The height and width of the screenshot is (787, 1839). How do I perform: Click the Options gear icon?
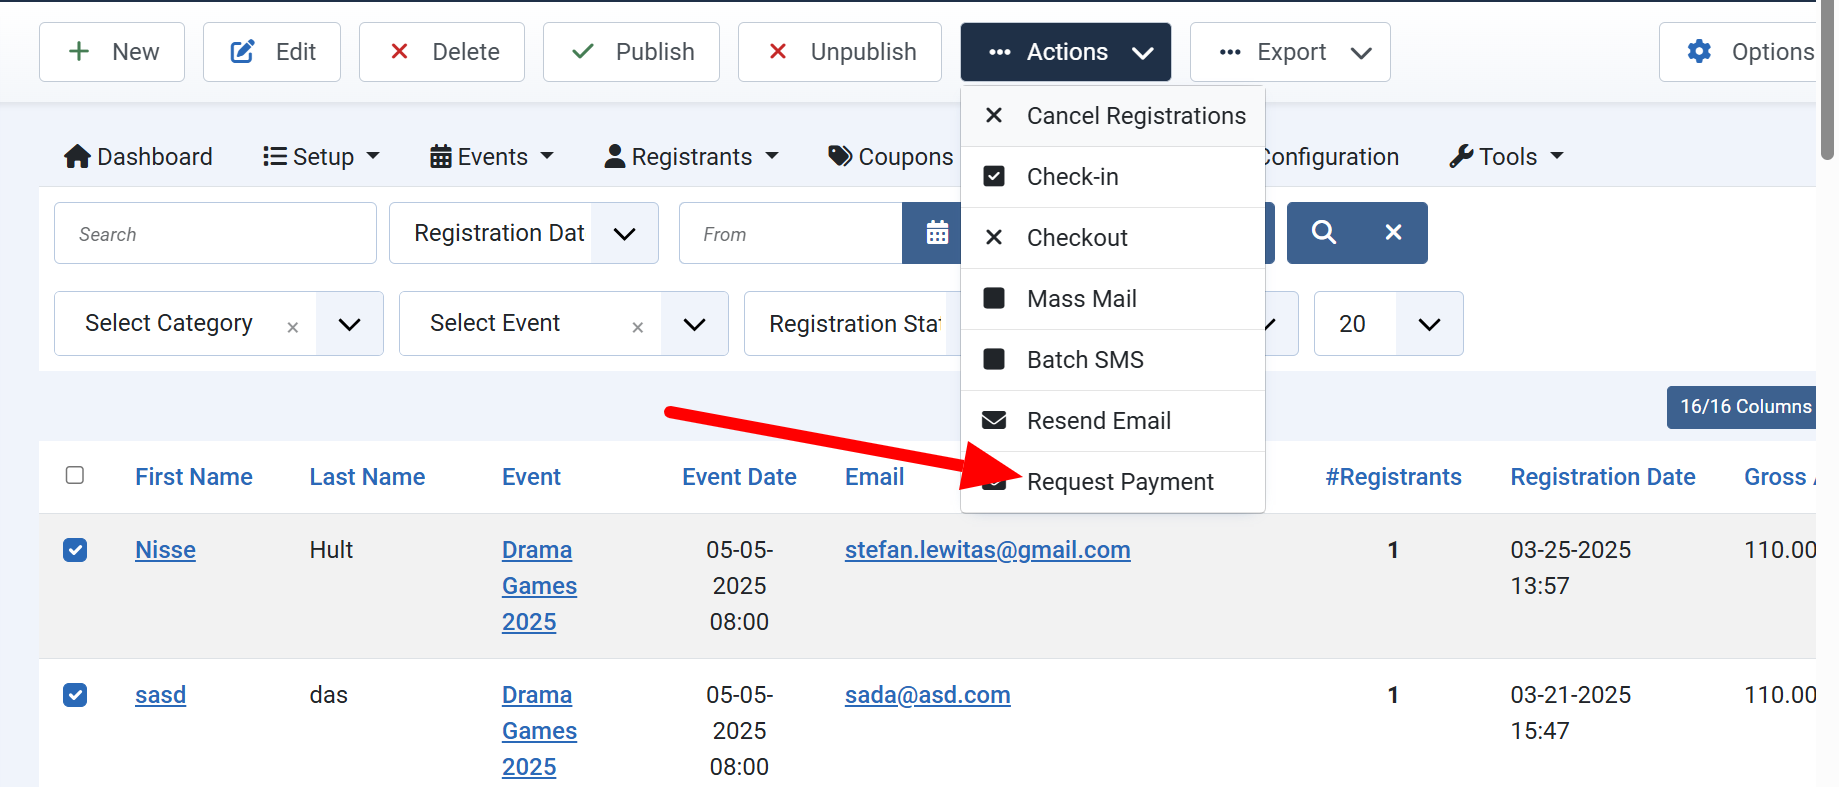click(1699, 52)
